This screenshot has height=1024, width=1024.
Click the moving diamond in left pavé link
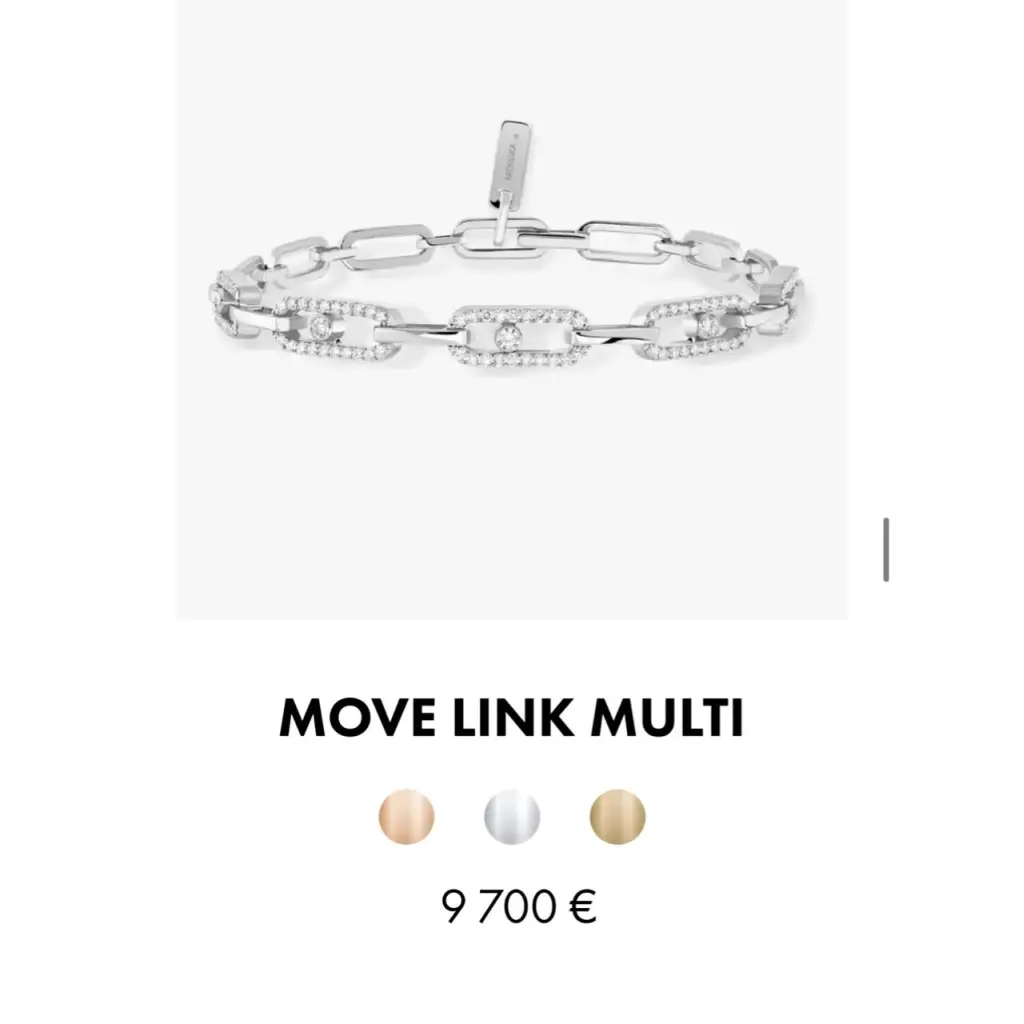click(320, 328)
